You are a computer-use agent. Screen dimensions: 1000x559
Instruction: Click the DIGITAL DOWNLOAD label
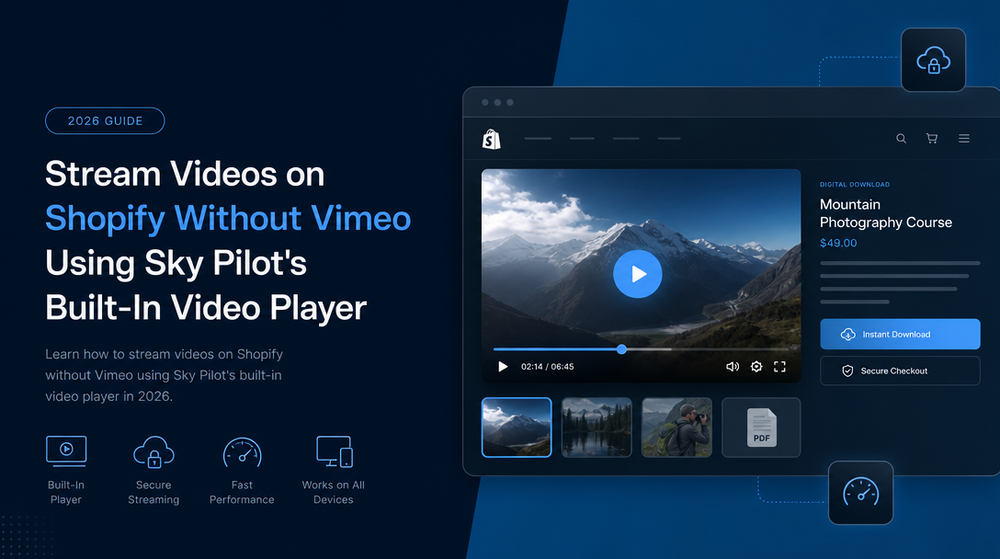[855, 184]
